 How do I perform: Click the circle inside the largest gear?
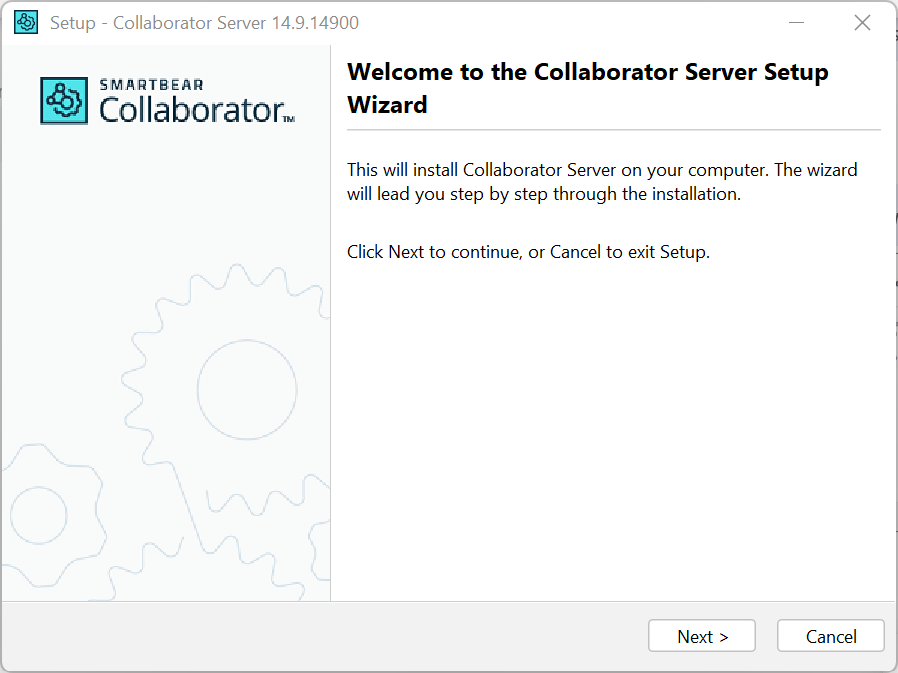pos(247,390)
